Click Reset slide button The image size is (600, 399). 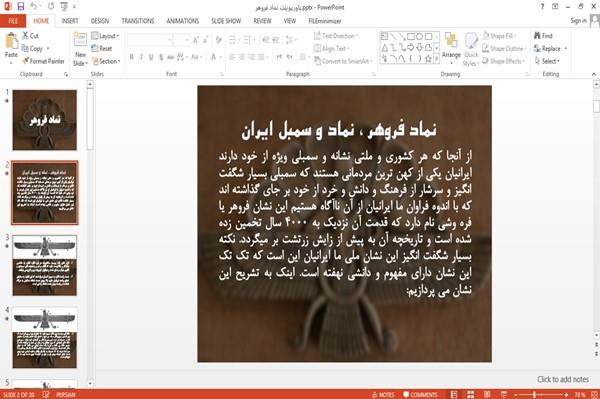coord(102,49)
